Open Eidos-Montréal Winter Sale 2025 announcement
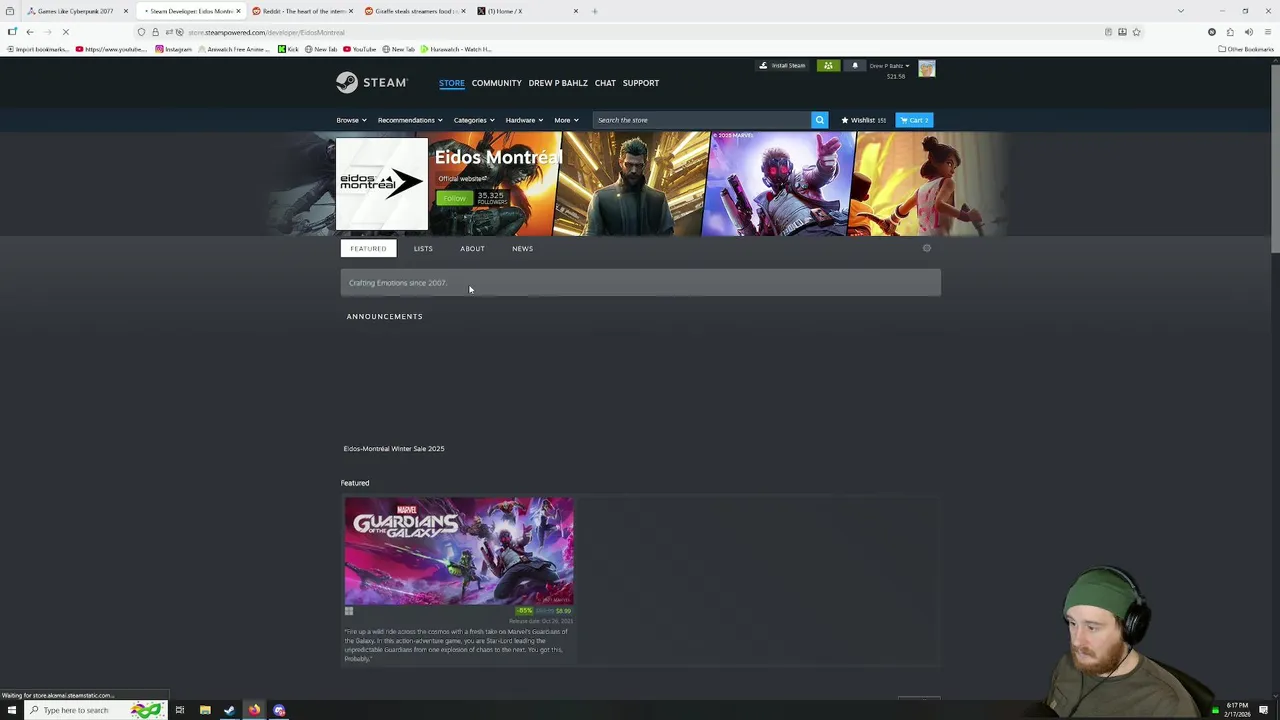 click(394, 449)
